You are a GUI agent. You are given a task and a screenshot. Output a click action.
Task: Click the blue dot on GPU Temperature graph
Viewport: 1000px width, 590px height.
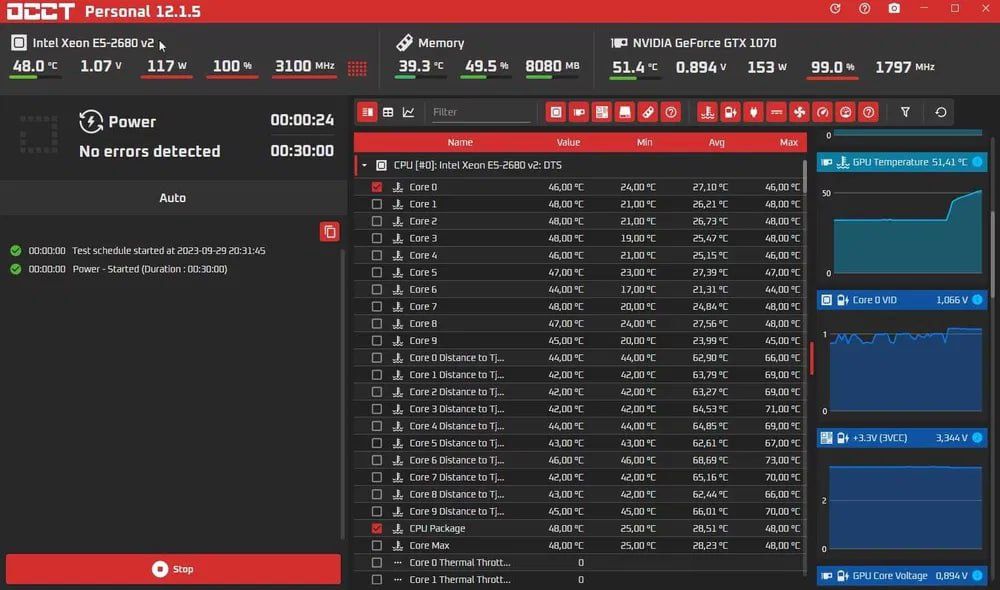[977, 162]
